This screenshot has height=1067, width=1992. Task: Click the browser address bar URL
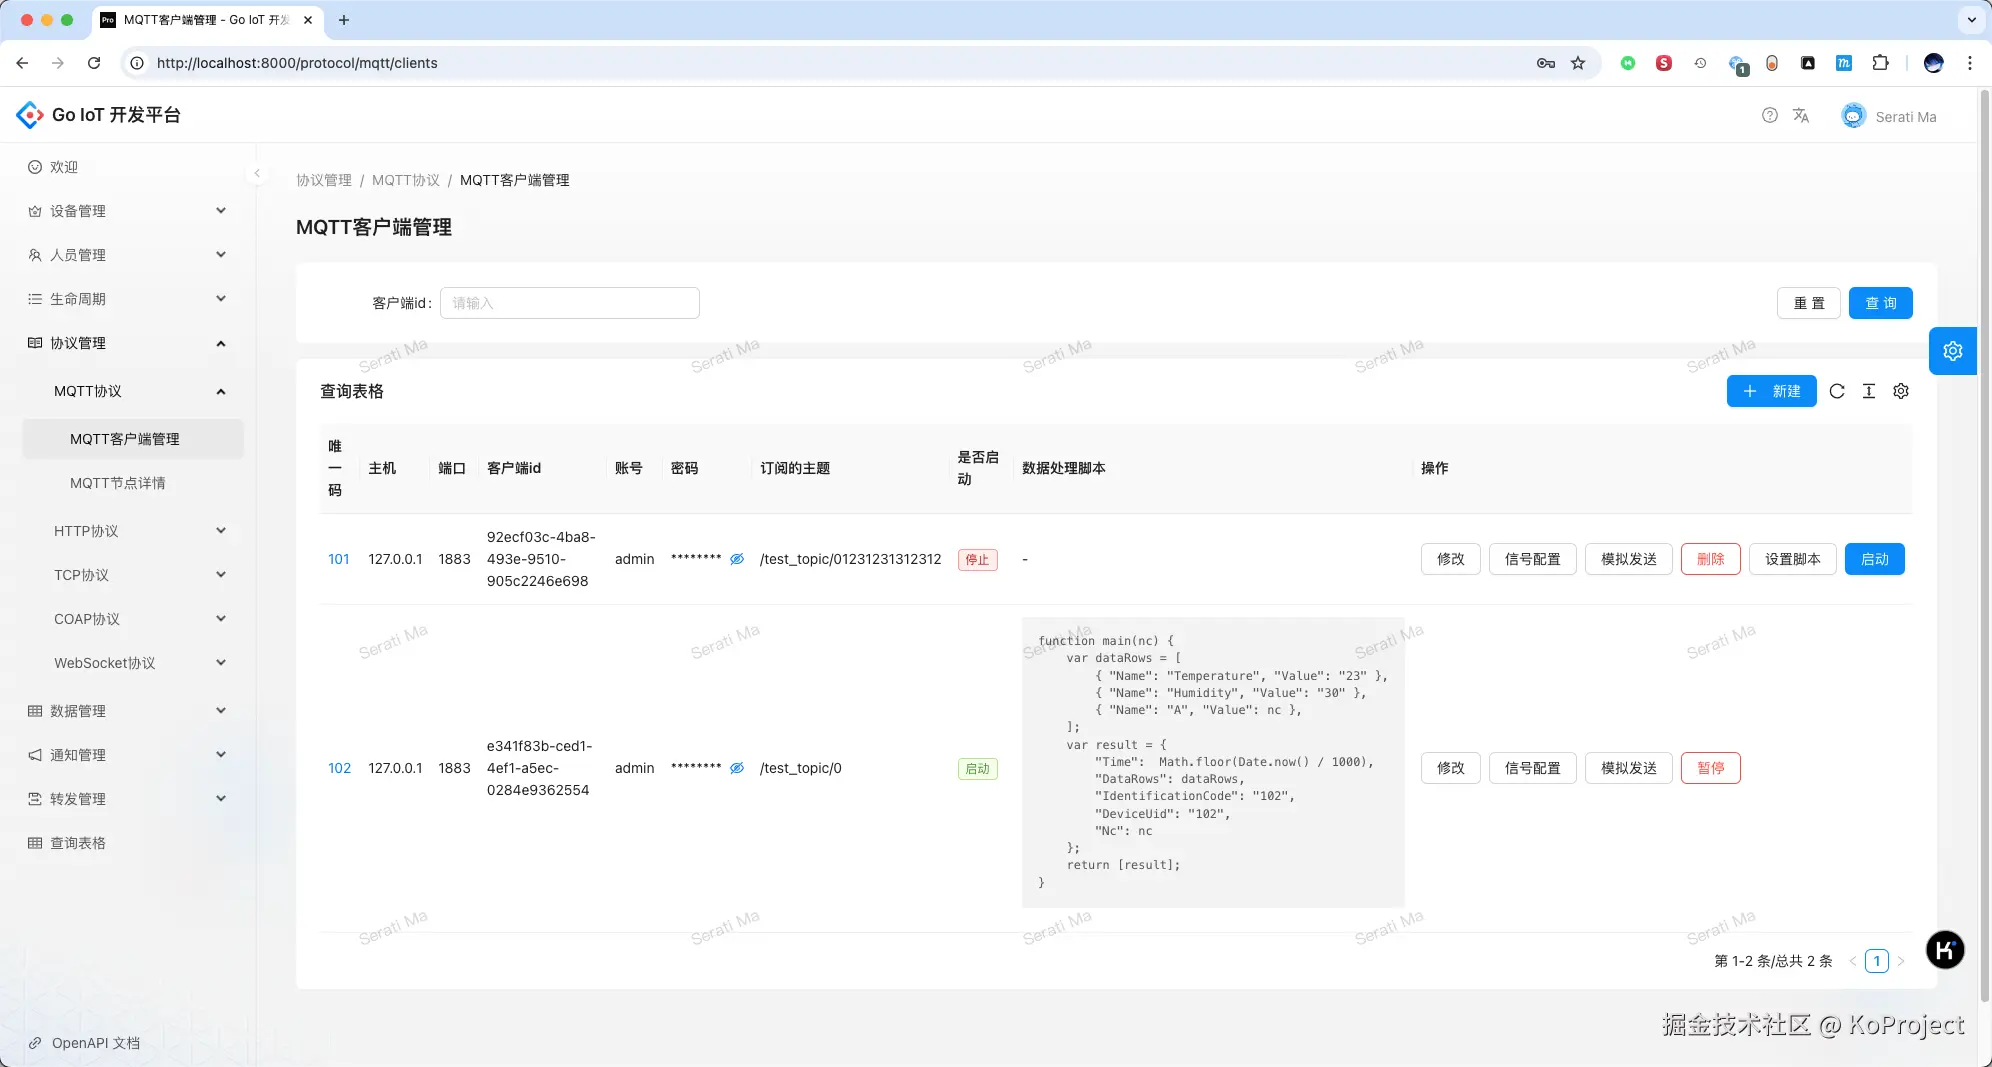297,63
